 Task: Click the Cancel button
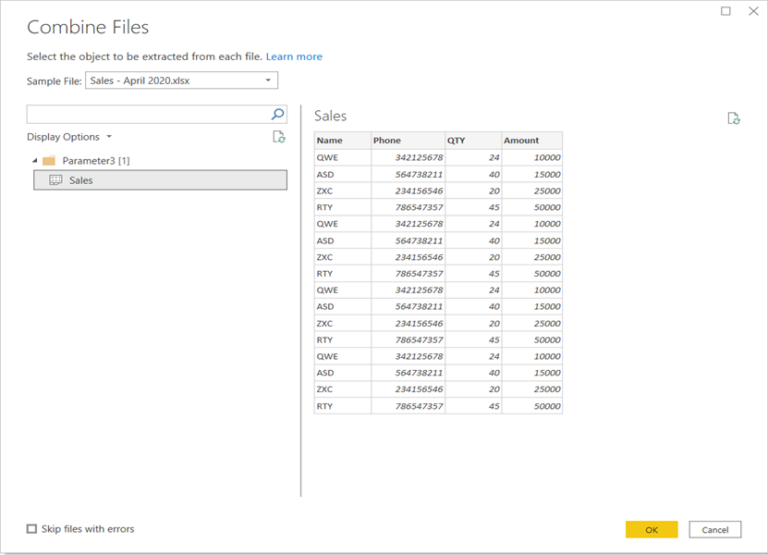715,529
